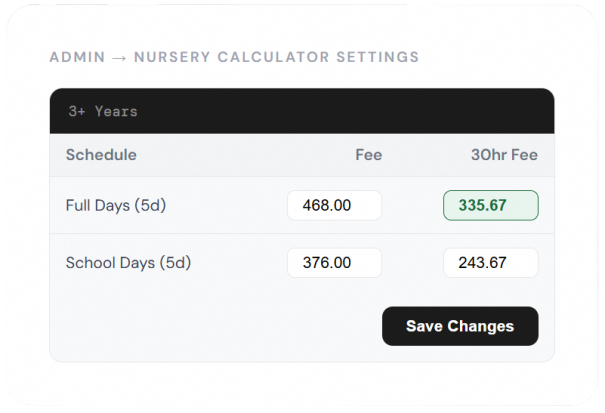
Task: Click the (5d) suffix of School Days
Action: pyautogui.click(x=175, y=263)
